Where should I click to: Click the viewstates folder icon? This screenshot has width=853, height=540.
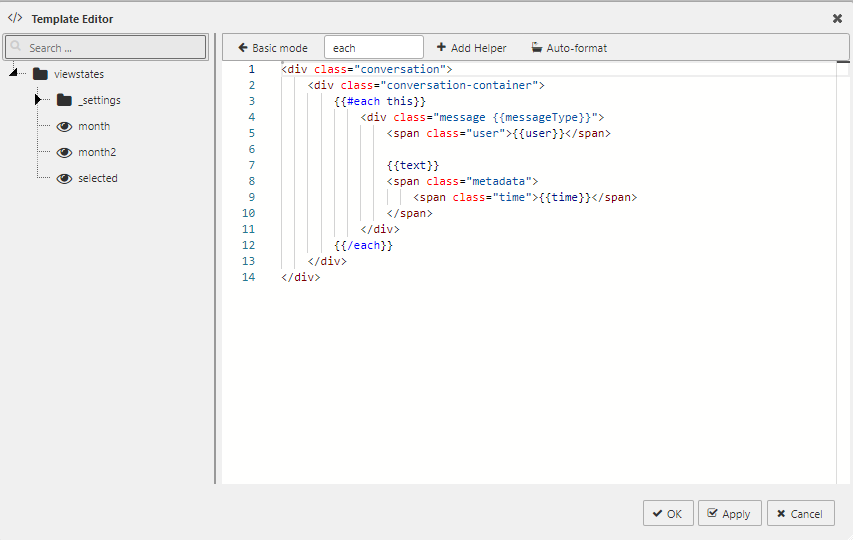[40, 74]
